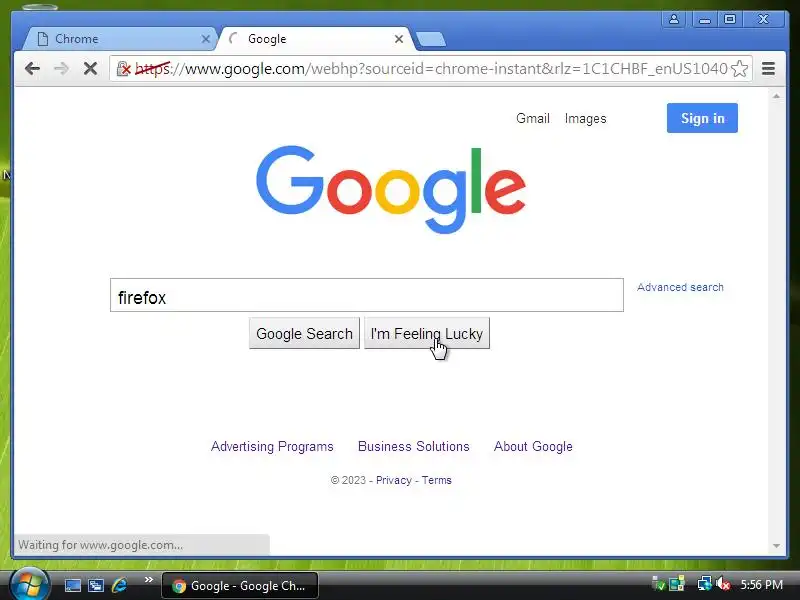
Task: Open the About Google link
Action: 533,446
